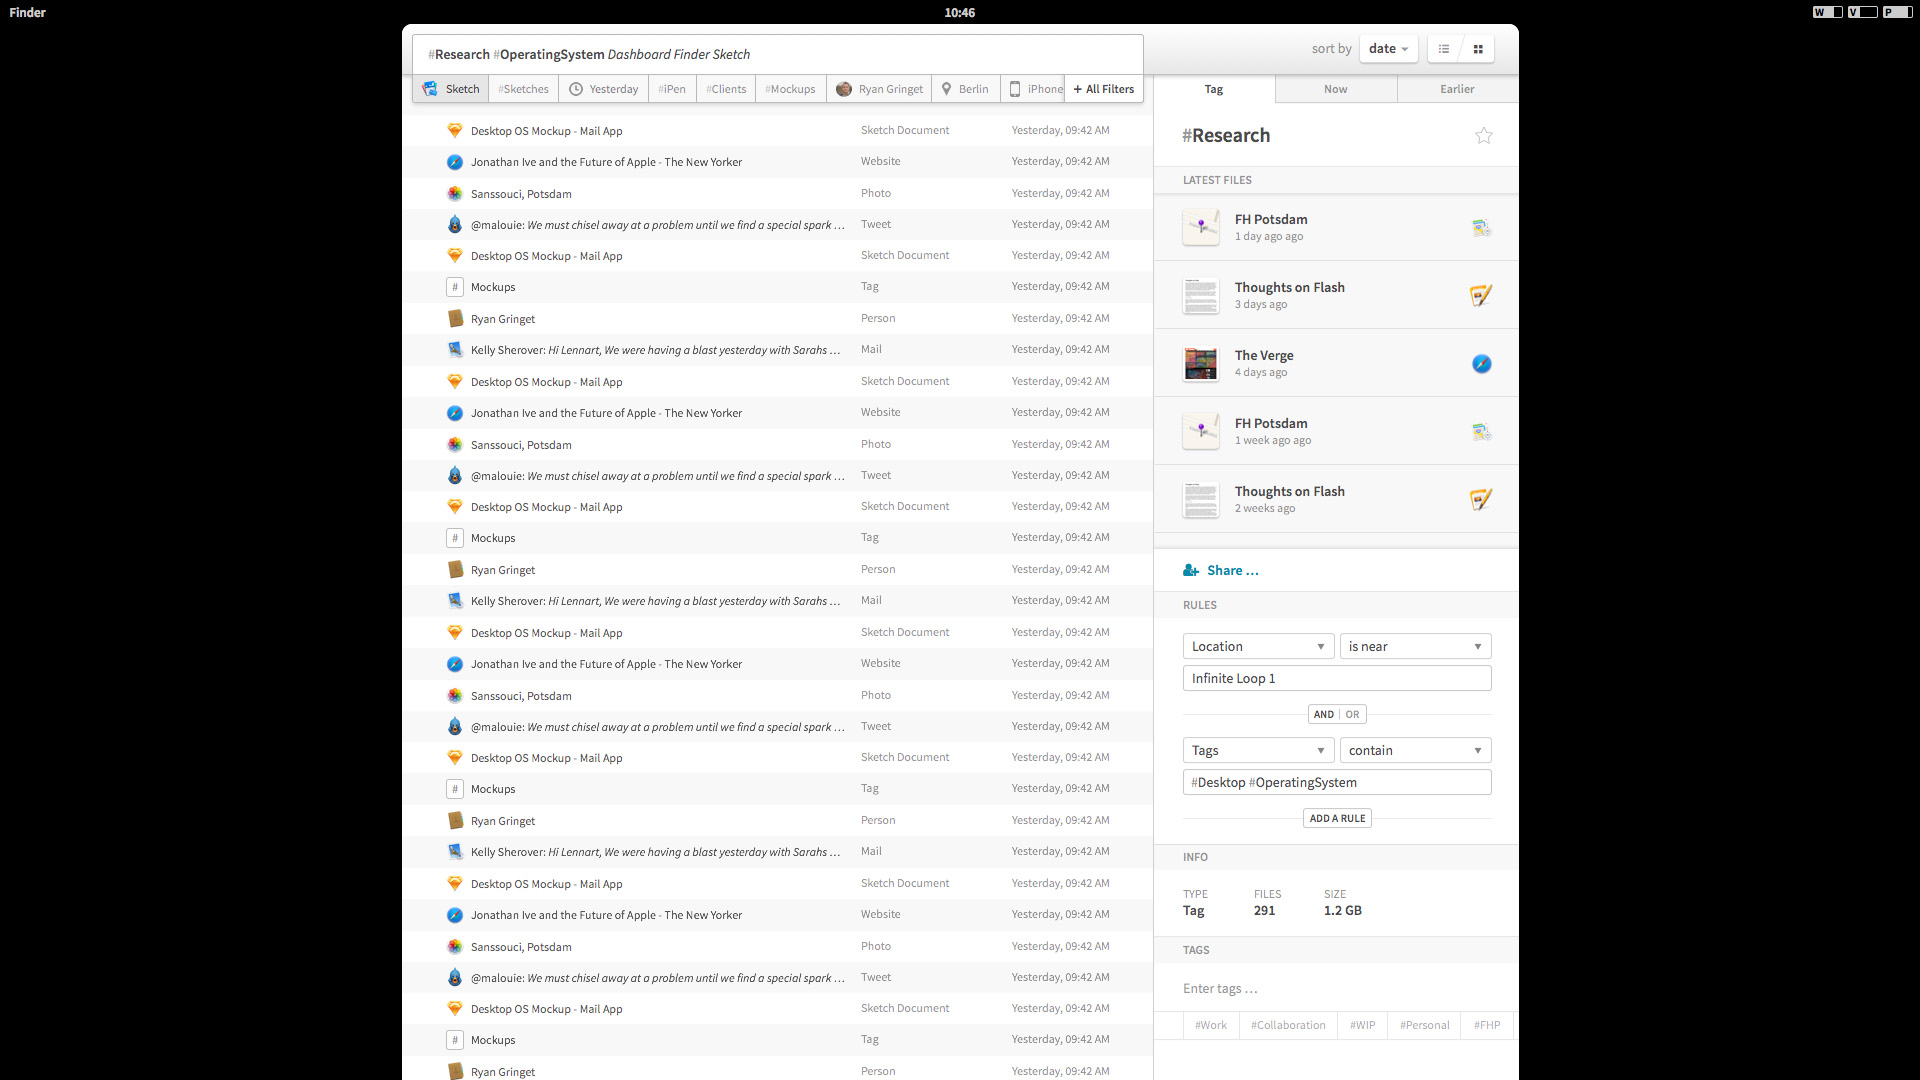Open the sort by date dropdown

tap(1388, 48)
